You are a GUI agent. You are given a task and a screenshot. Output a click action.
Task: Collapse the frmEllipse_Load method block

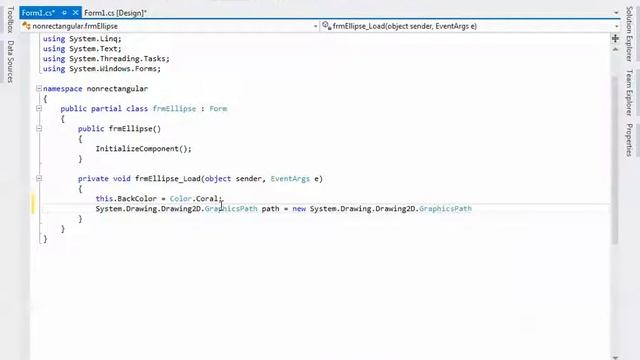(39, 178)
